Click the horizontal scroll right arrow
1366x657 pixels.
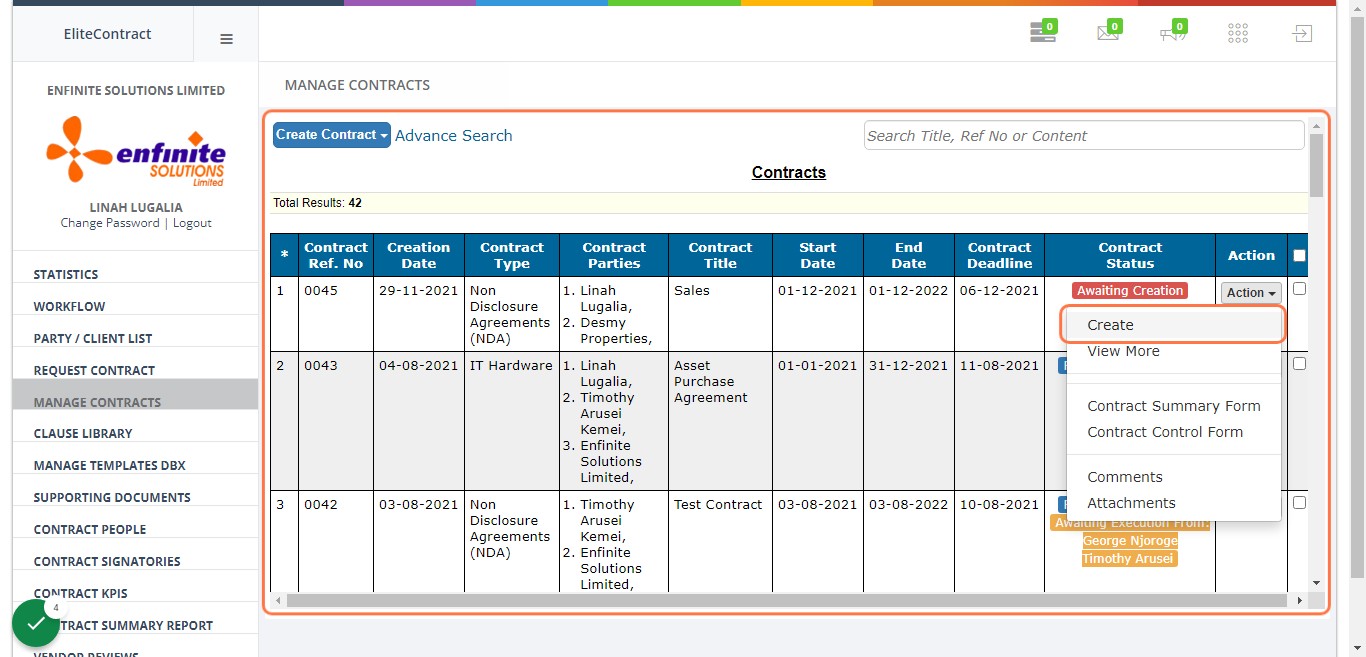coord(1300,600)
